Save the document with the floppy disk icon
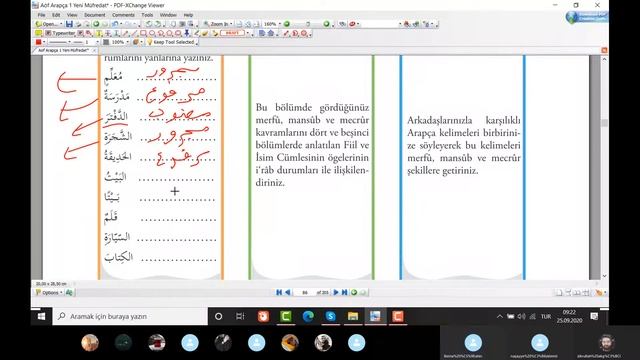The width and height of the screenshot is (640, 360). (69, 24)
